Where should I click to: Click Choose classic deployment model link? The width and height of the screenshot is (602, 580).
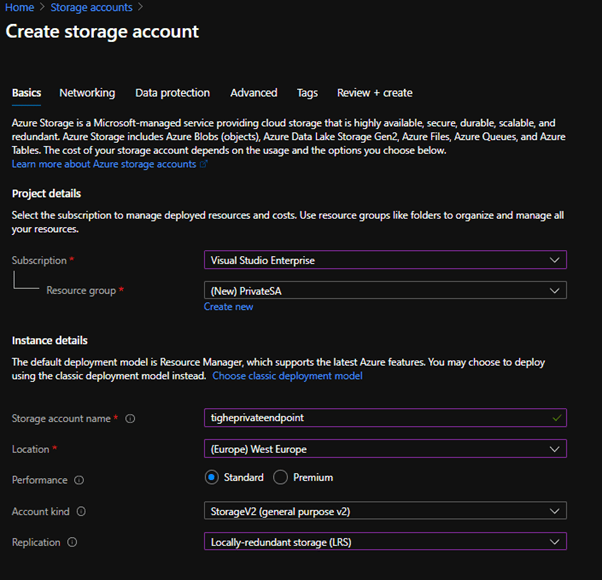click(x=287, y=376)
